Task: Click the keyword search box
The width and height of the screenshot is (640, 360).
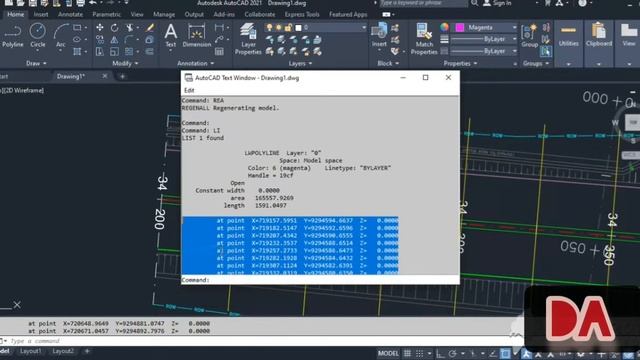Action: 423,3
